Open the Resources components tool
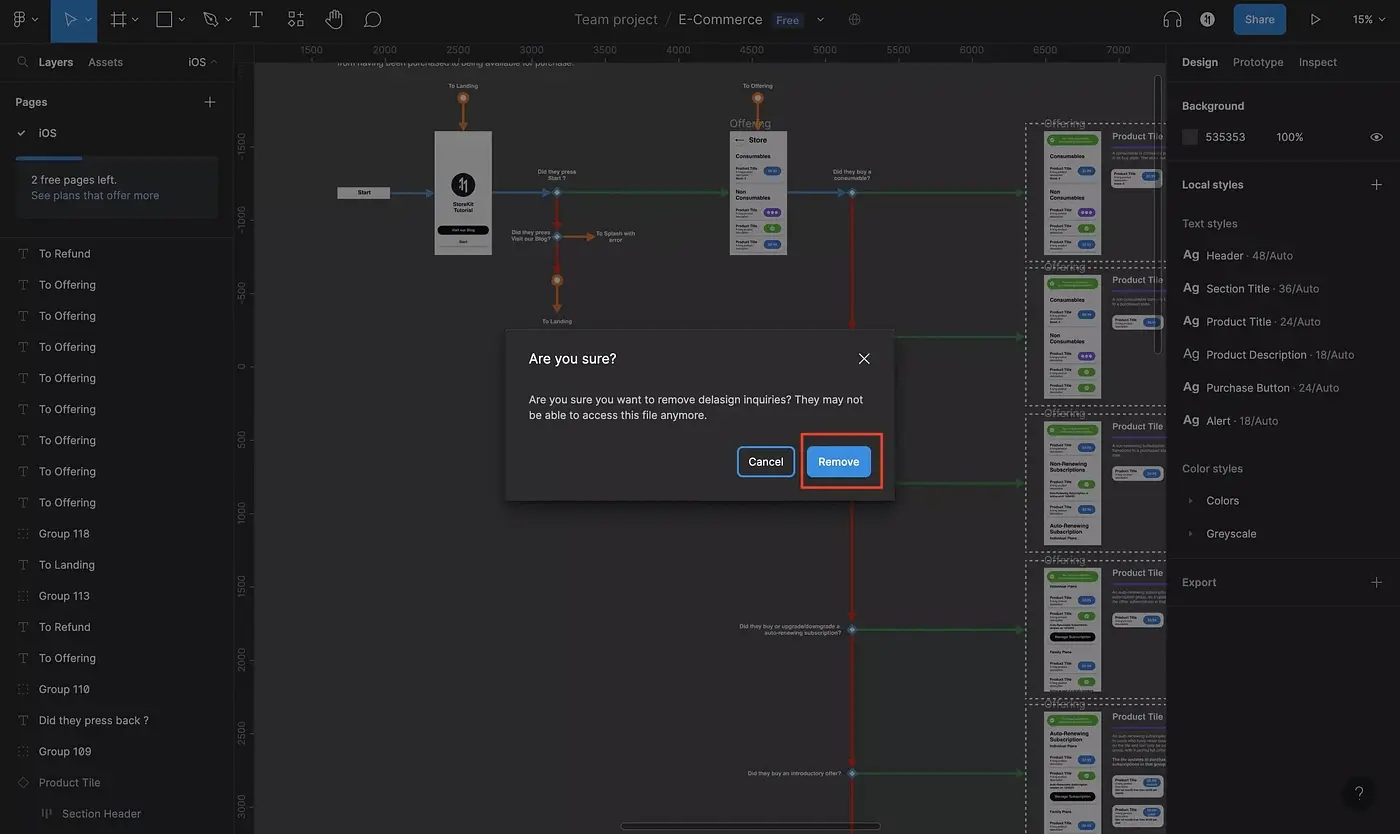 click(x=295, y=20)
